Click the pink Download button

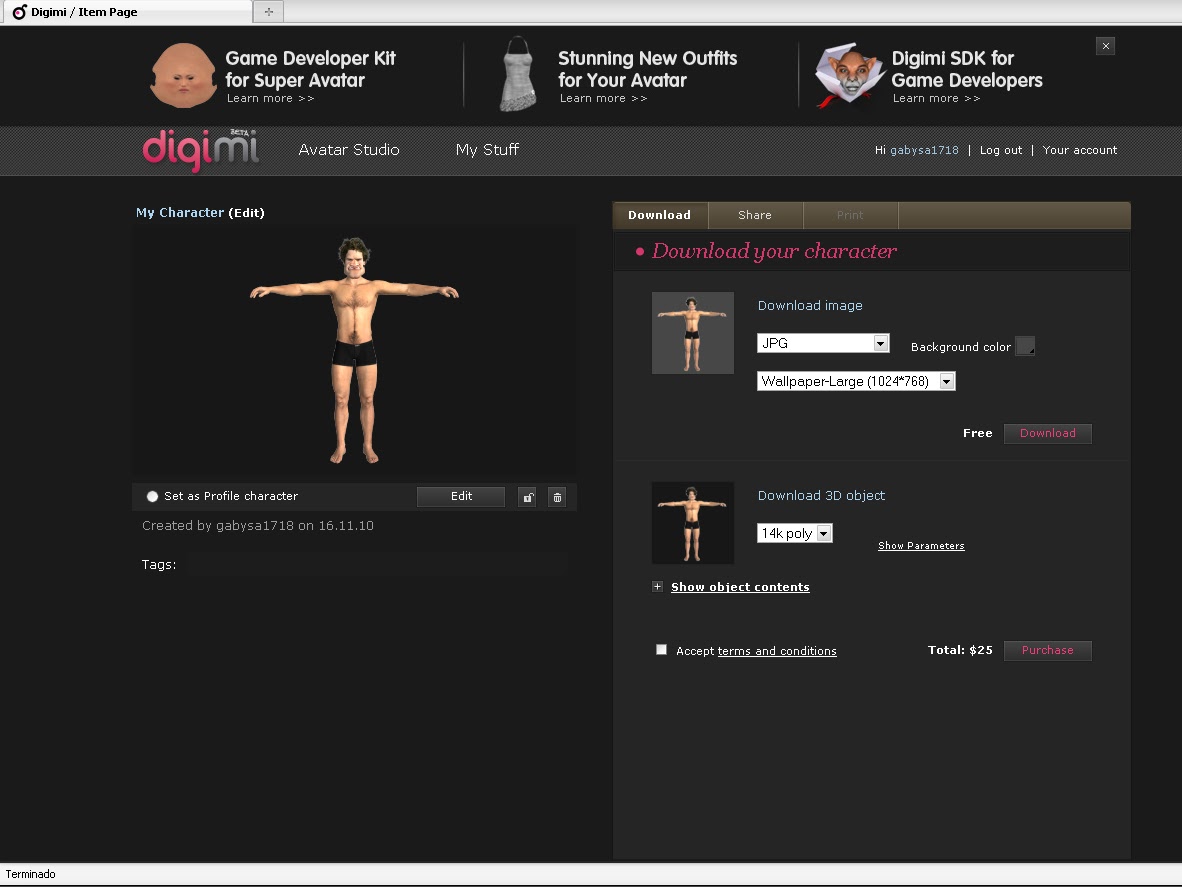1048,433
